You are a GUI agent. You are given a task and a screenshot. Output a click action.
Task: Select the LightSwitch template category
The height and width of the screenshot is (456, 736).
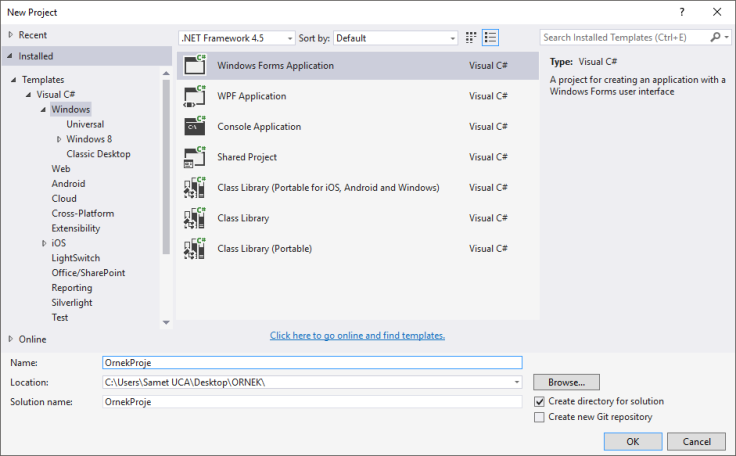pyautogui.click(x=76, y=258)
